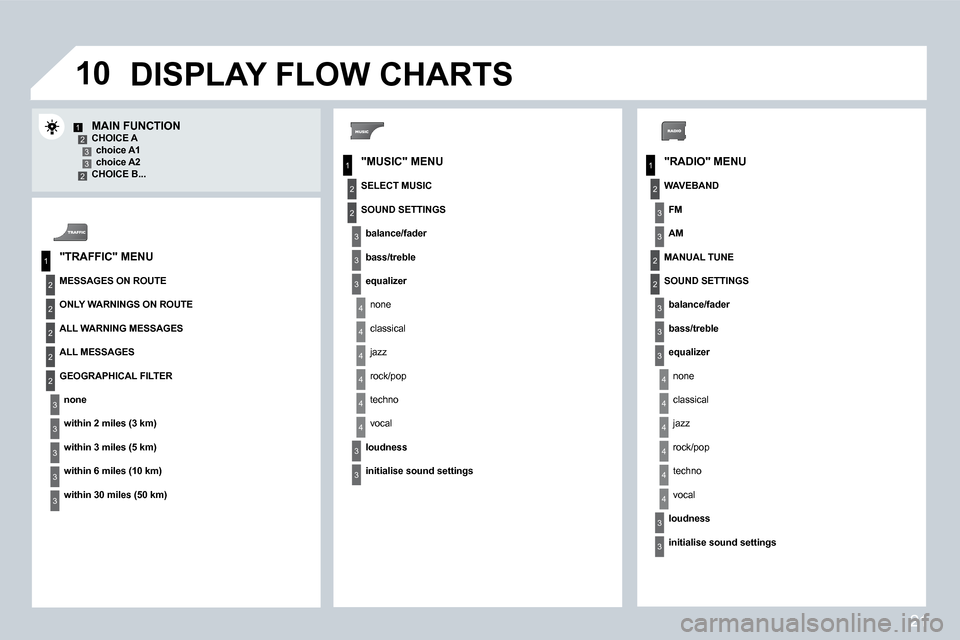This screenshot has width=960, height=640.
Task: Click level 1 badge next to "RADIO" MENU
Action: click(x=650, y=165)
